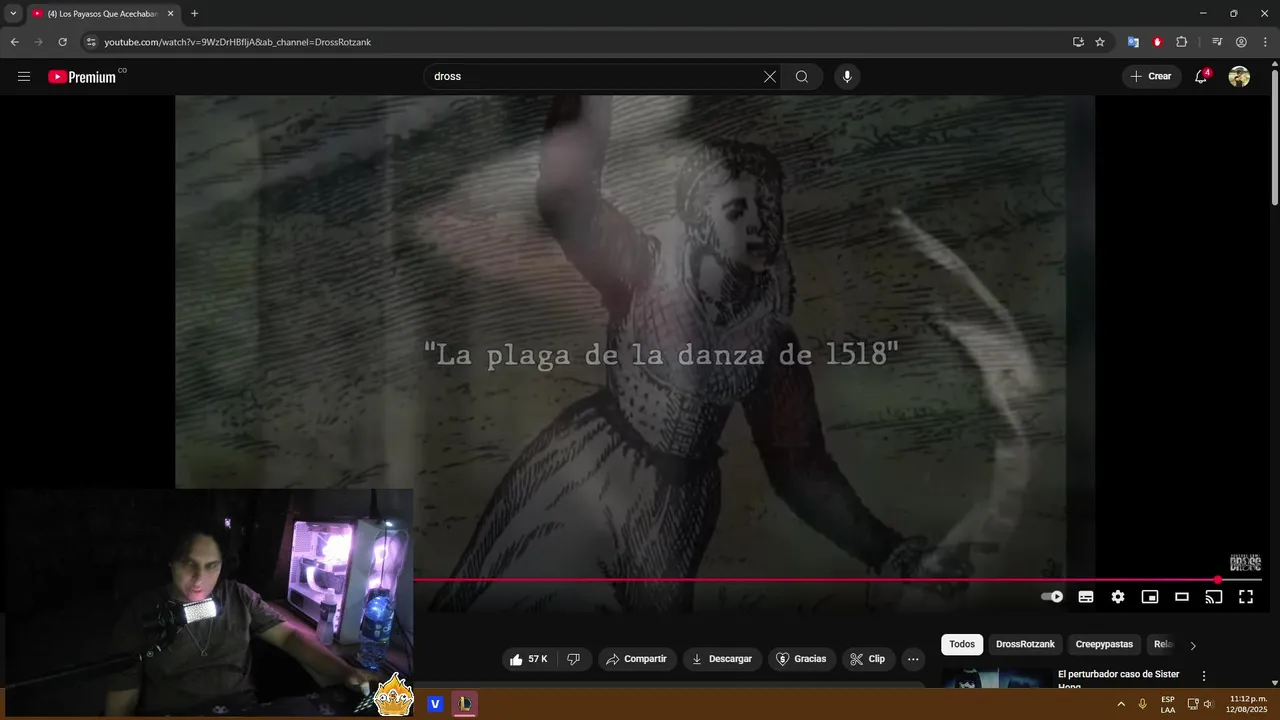Open more actions three-dot menu

(913, 659)
